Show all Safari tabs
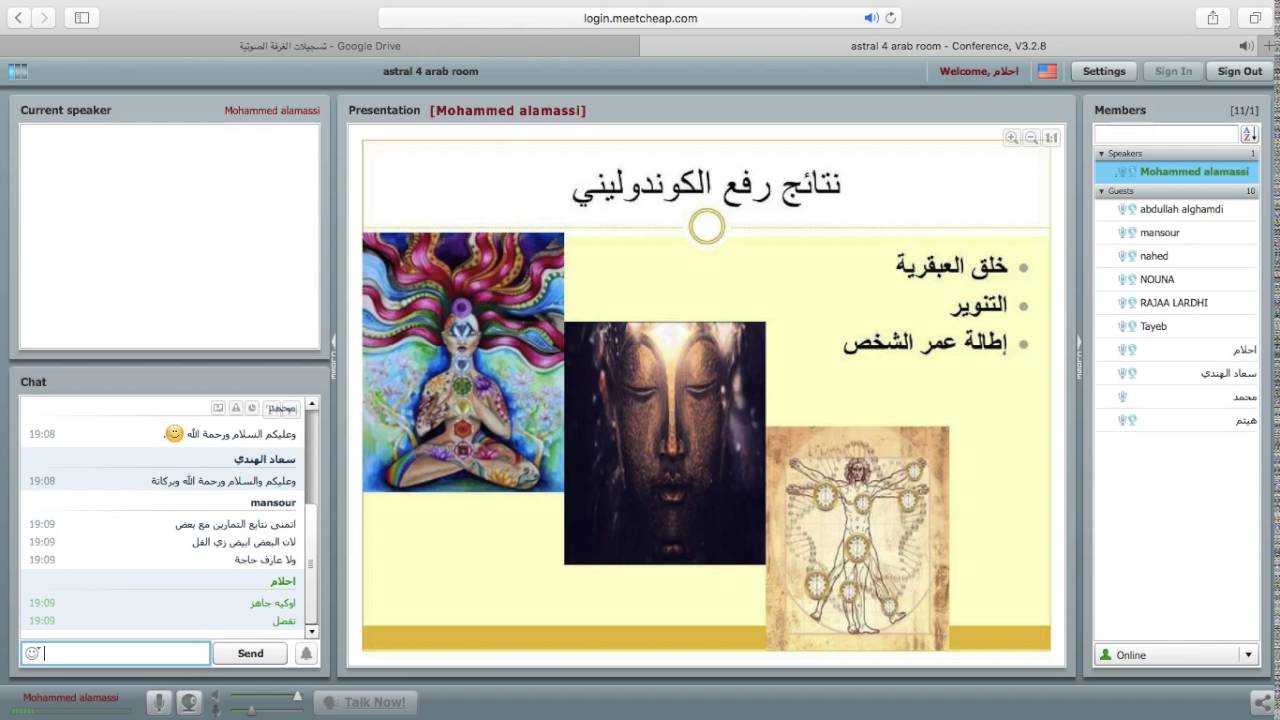The height and width of the screenshot is (720, 1280). [x=1255, y=18]
